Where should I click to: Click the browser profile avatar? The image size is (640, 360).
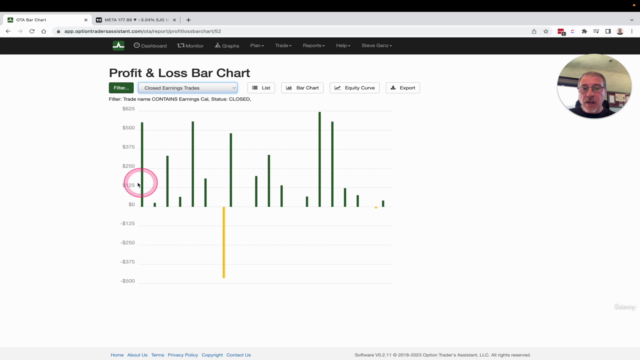point(620,31)
